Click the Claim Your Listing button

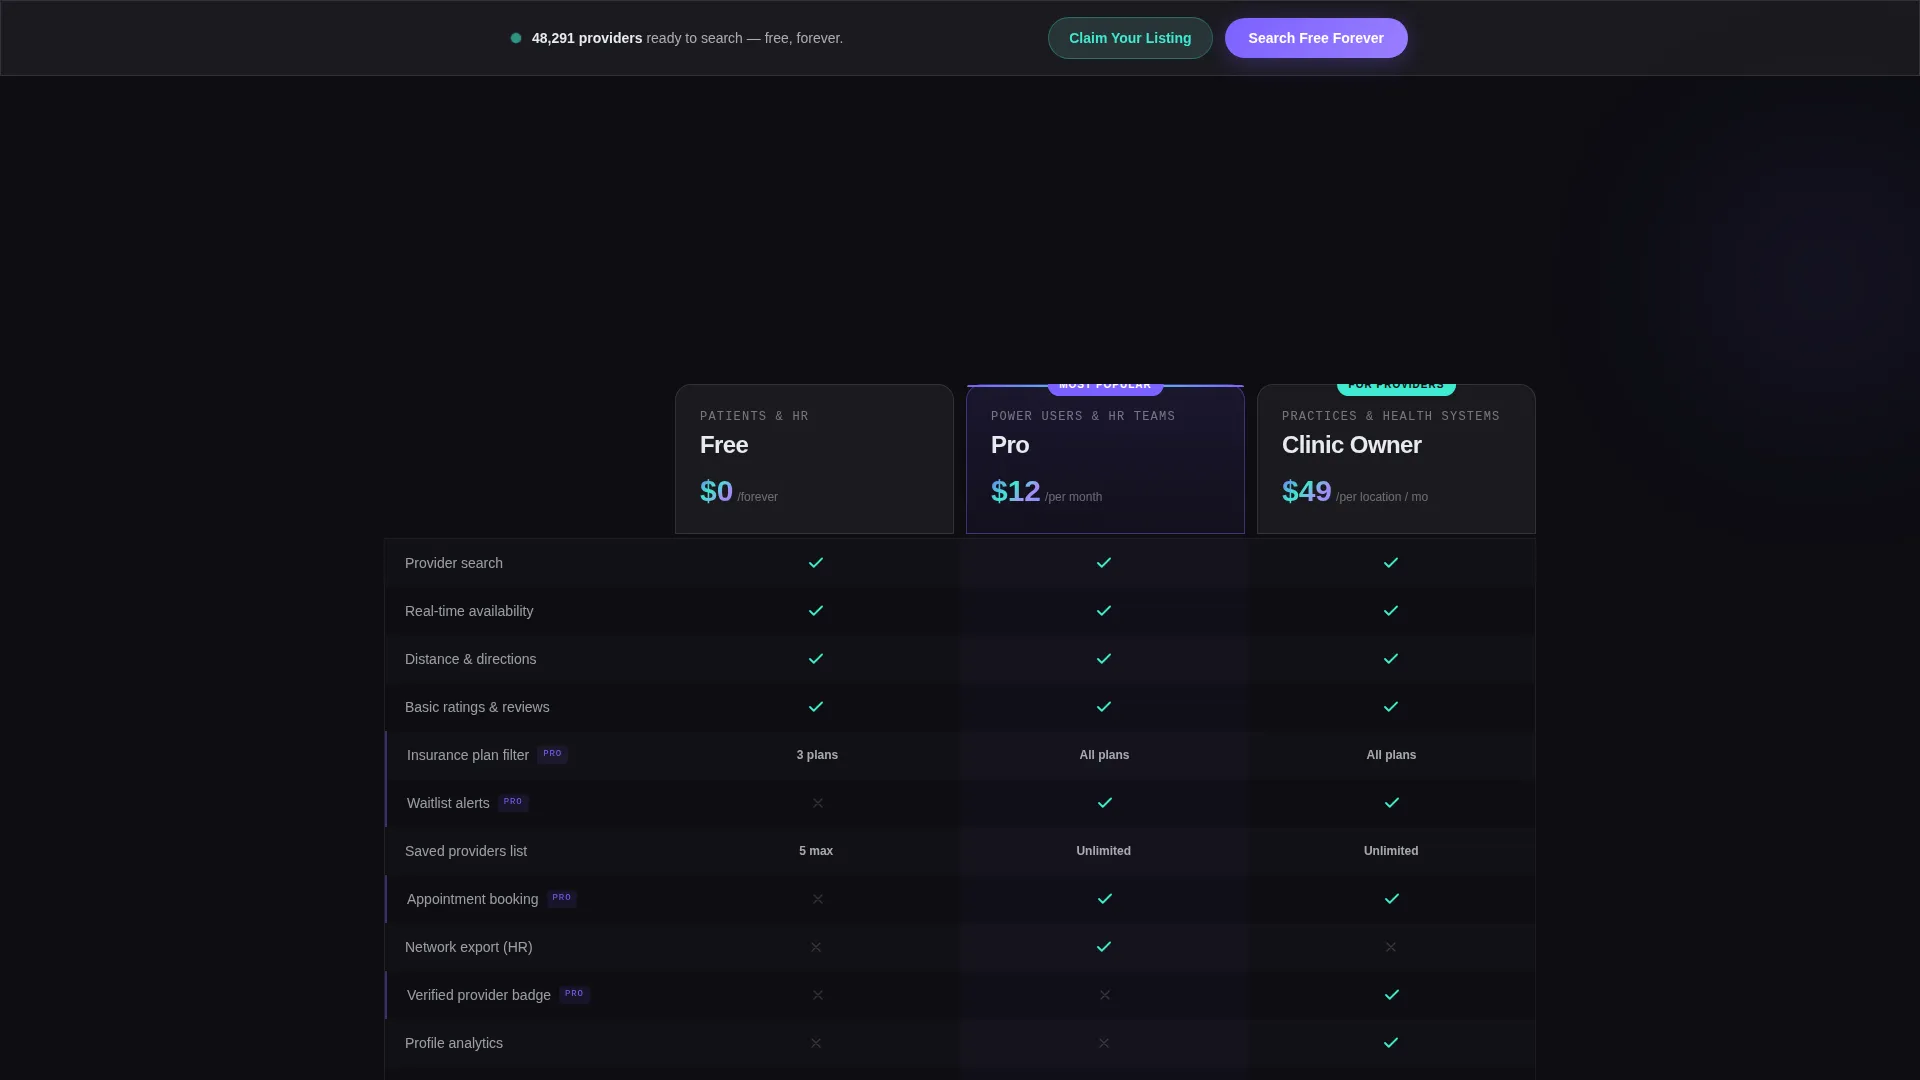pos(1130,38)
